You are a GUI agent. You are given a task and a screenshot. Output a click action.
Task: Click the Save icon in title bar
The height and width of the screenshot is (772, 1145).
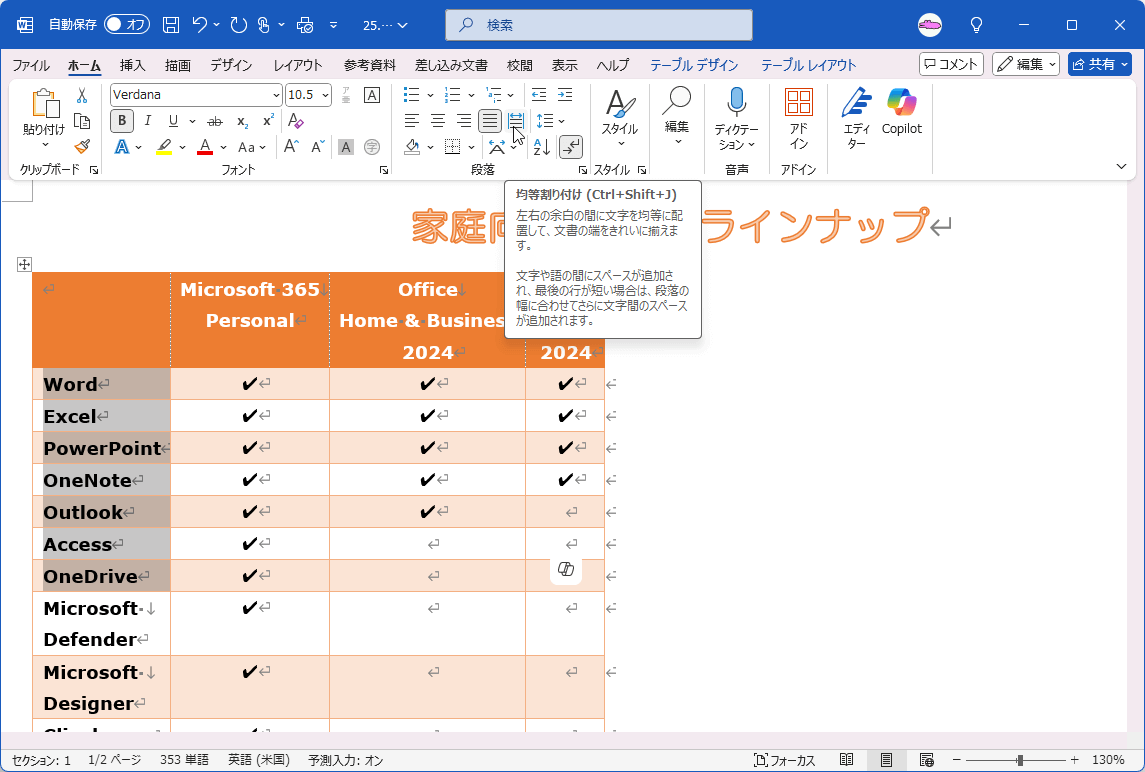[x=171, y=25]
